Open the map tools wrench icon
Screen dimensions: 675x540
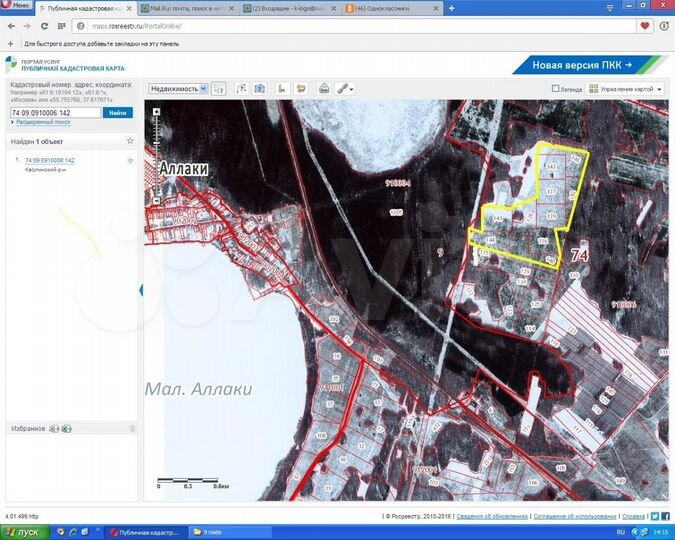pyautogui.click(x=345, y=88)
